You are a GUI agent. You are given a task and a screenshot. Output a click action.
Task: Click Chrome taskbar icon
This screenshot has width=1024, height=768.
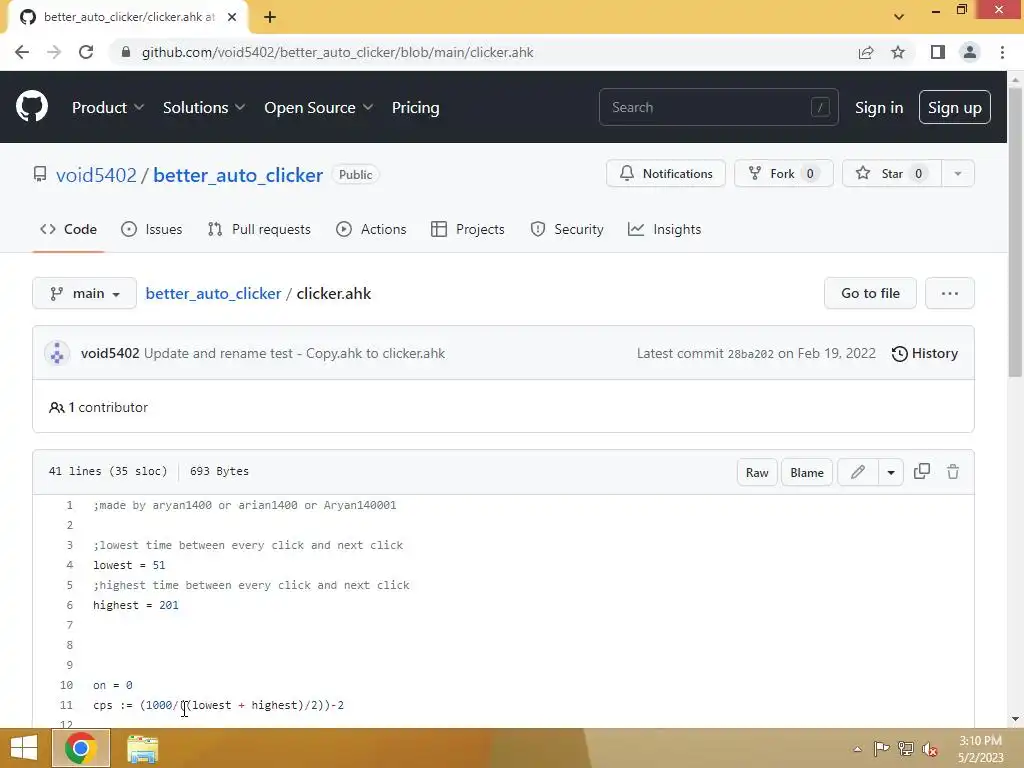click(x=81, y=748)
